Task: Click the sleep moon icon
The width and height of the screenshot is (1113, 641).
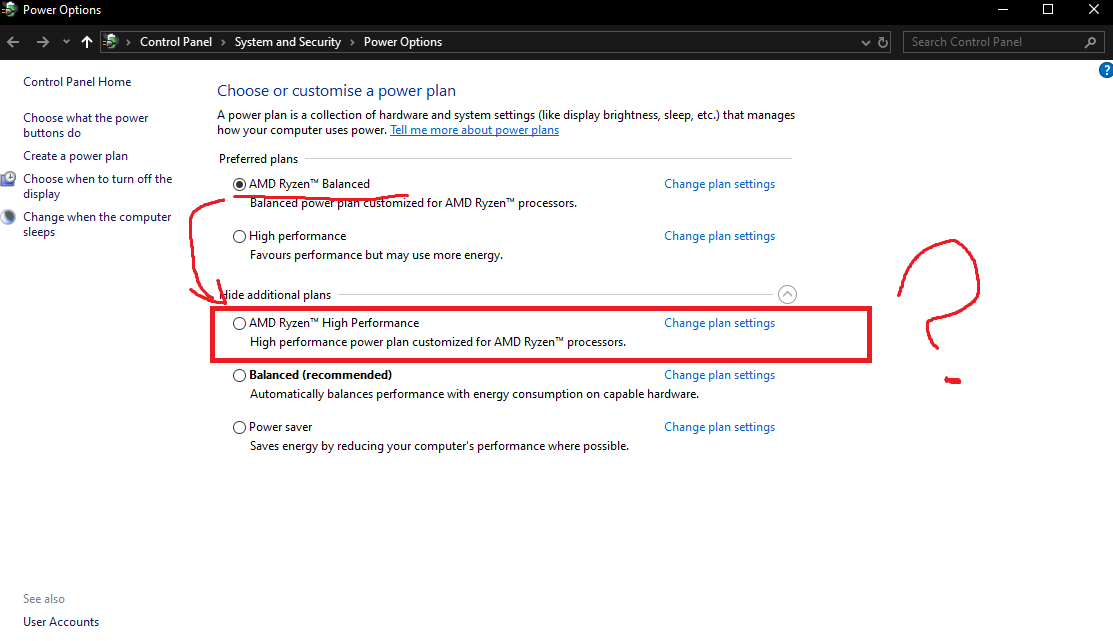Action: pyautogui.click(x=9, y=217)
